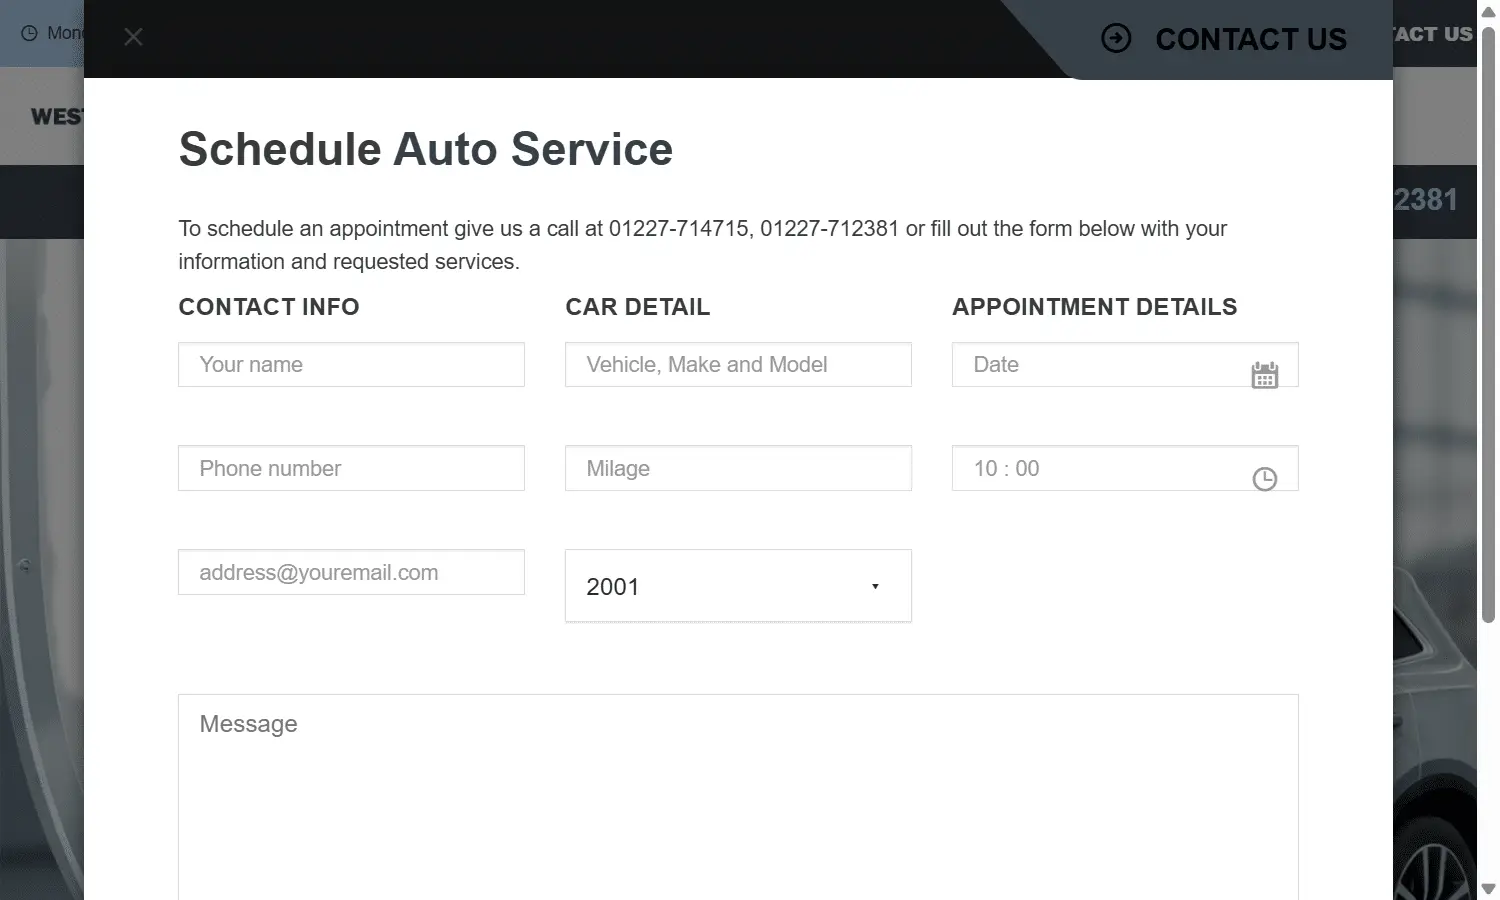Click the CONTACT US heading text

[1250, 39]
